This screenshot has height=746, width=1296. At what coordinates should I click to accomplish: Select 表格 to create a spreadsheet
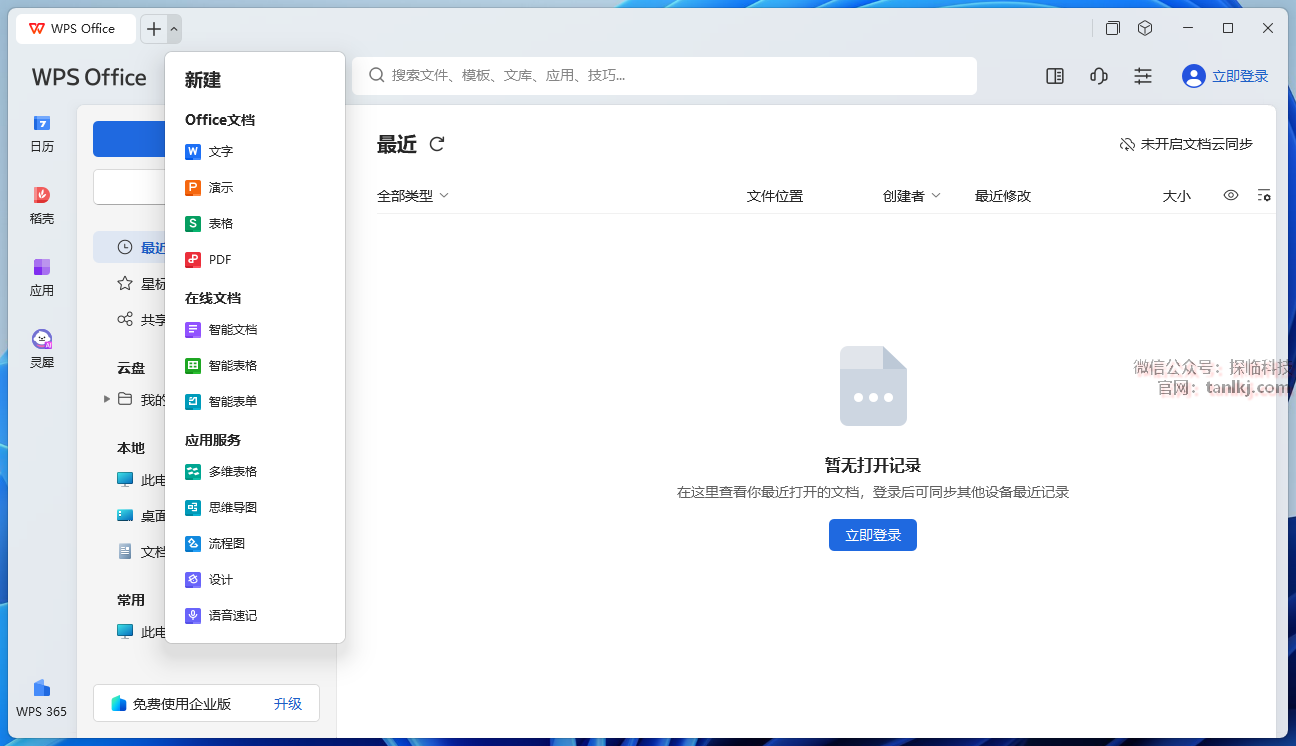(220, 224)
